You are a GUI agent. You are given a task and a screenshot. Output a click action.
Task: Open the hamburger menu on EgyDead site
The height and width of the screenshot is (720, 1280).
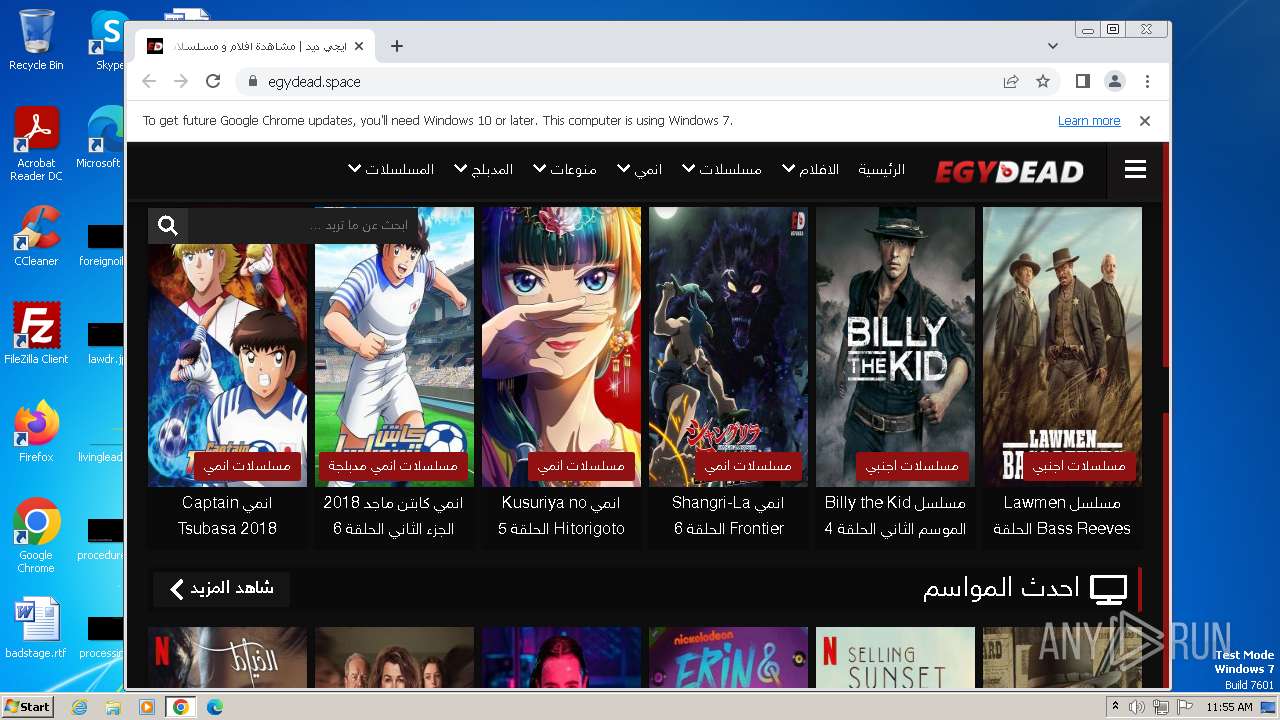click(x=1135, y=170)
